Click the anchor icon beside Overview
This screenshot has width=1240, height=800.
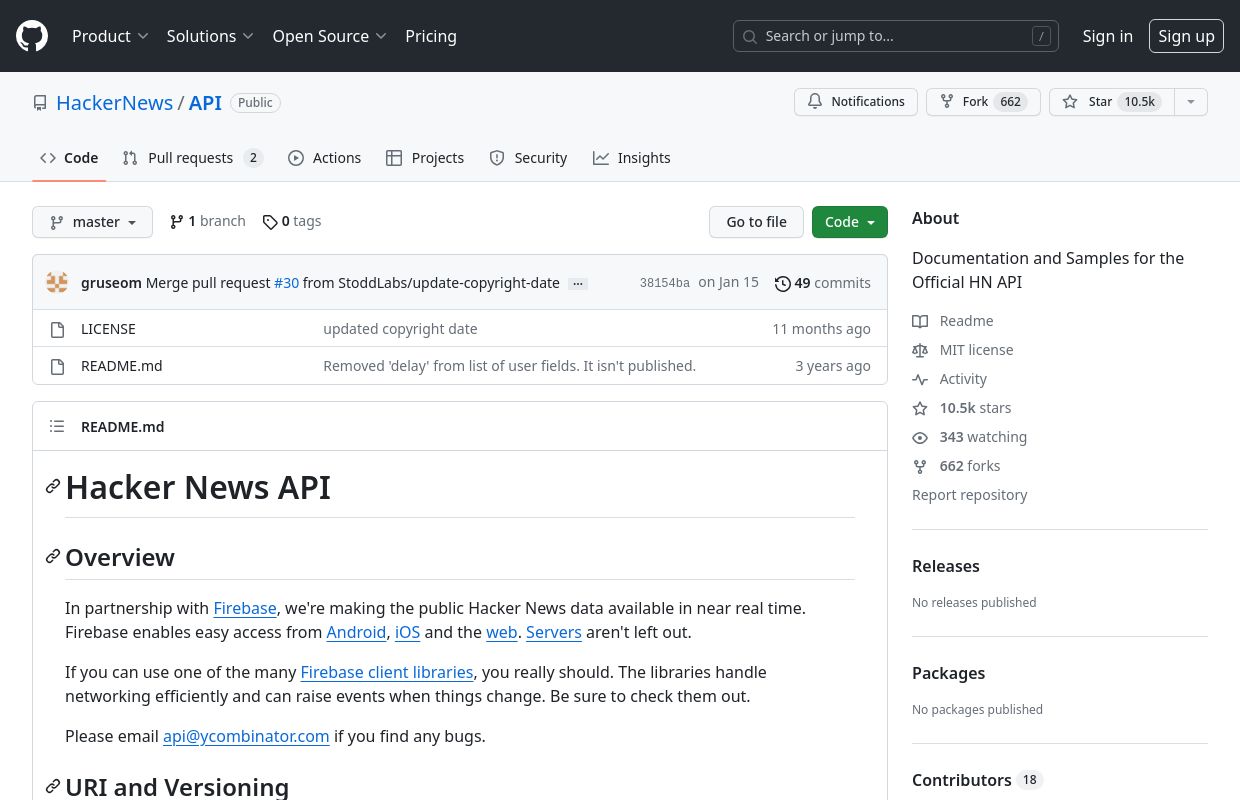pos(53,556)
